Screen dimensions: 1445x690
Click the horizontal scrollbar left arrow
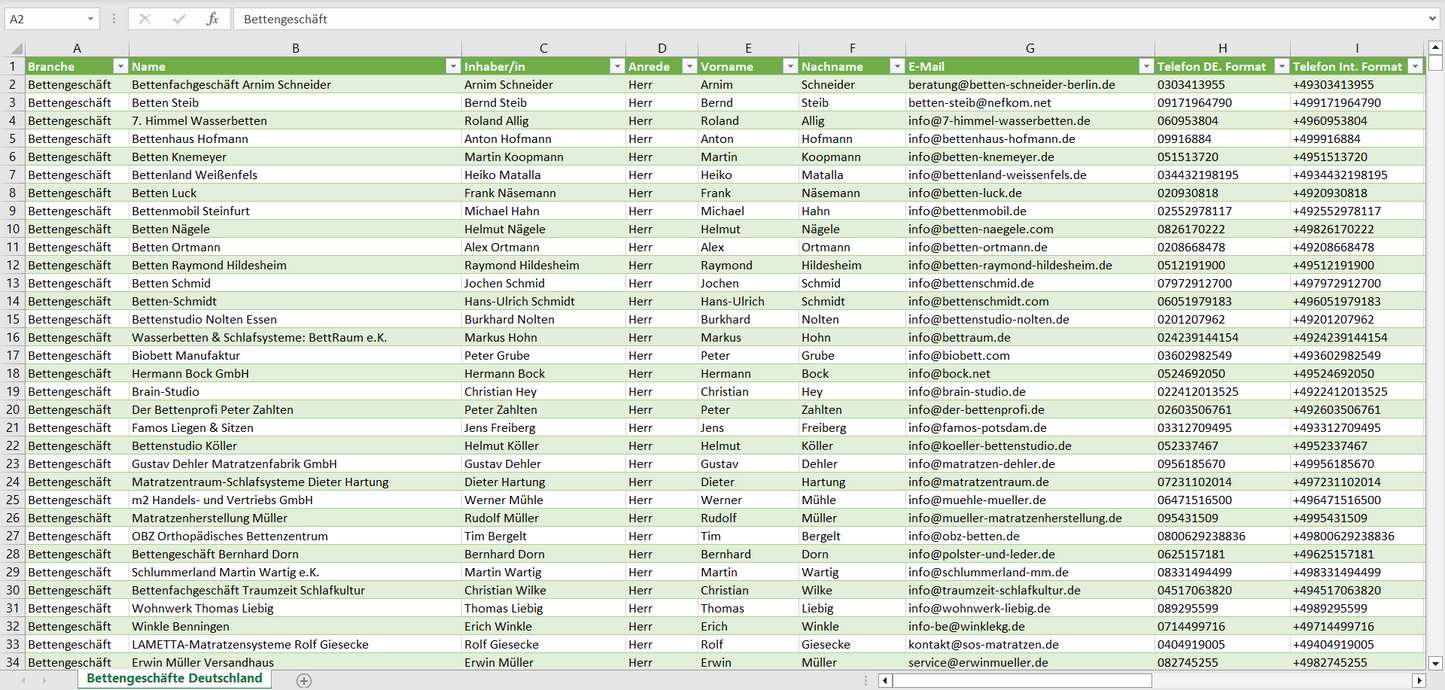(x=885, y=680)
